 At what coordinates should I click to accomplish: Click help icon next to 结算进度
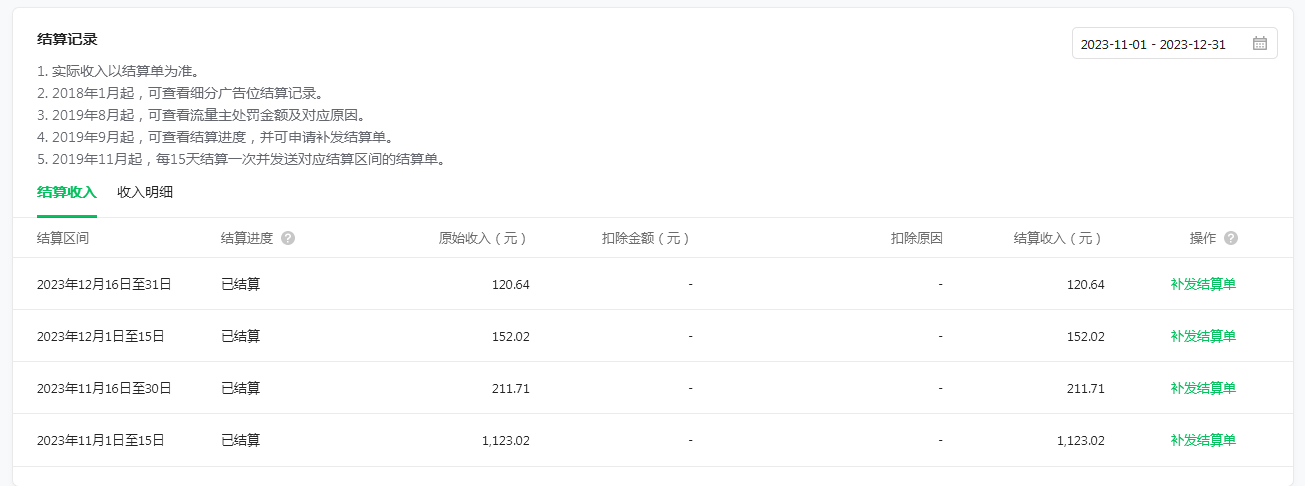(288, 238)
